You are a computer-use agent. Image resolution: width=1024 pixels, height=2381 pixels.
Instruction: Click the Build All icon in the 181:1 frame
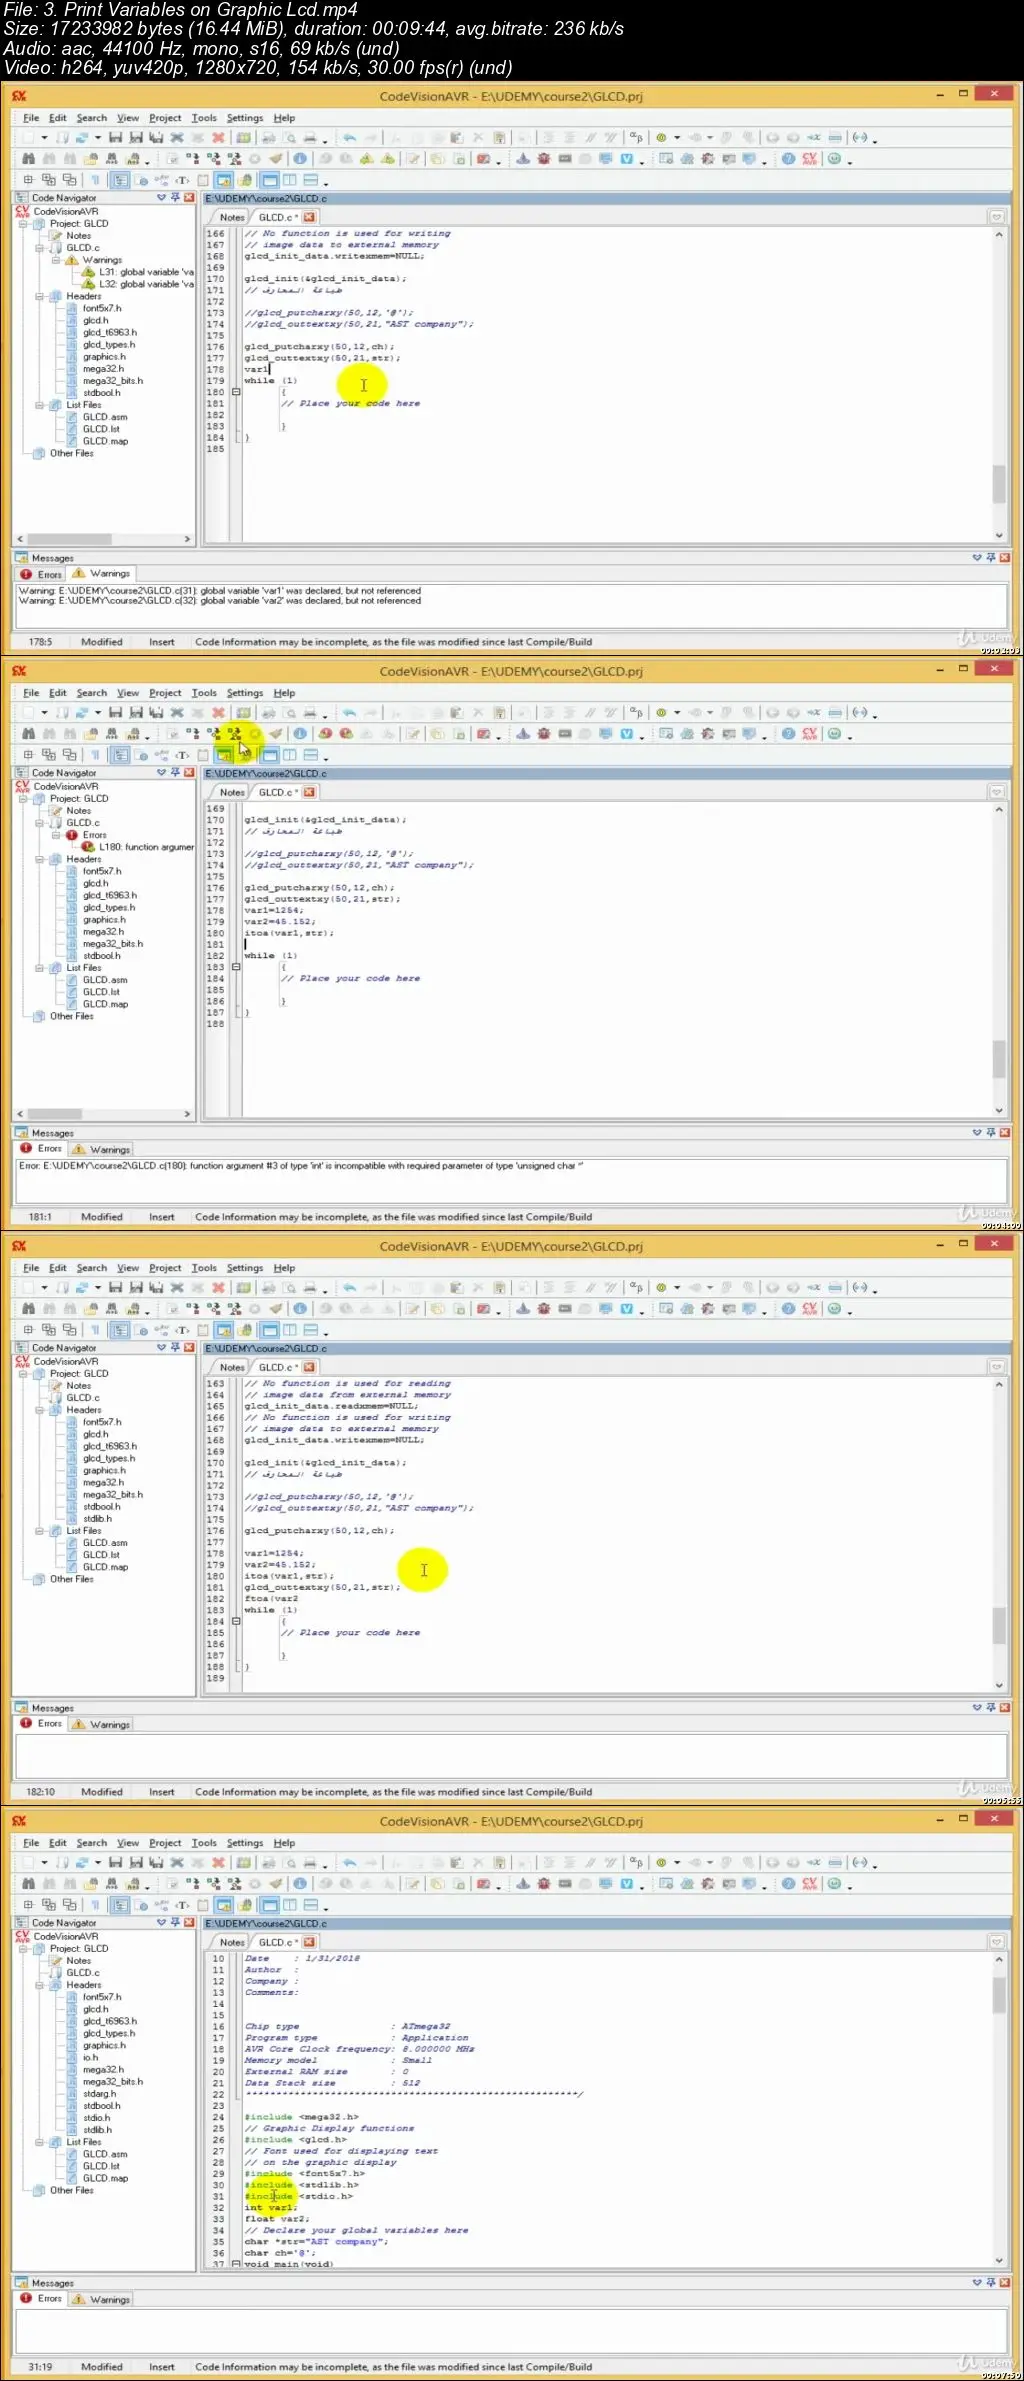tap(234, 734)
